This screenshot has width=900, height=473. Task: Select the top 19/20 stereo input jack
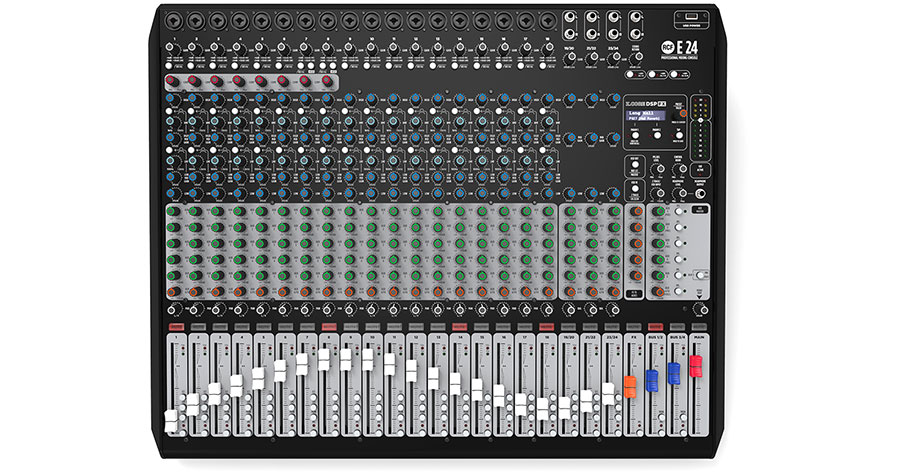coord(570,17)
